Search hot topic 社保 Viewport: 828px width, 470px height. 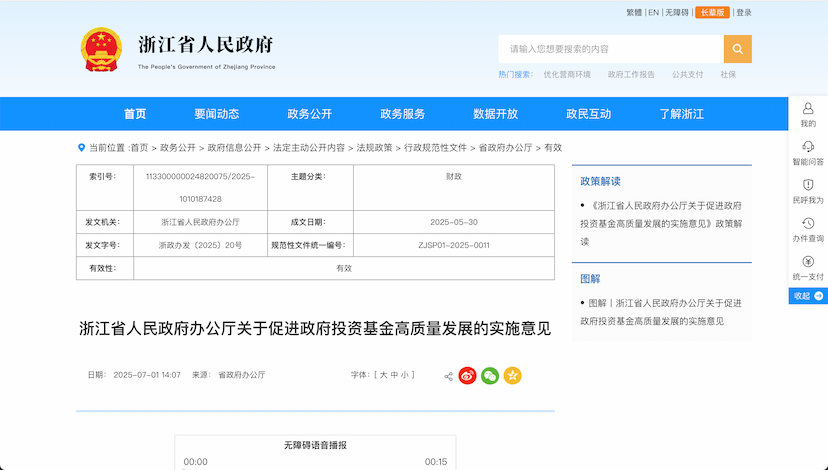click(728, 74)
